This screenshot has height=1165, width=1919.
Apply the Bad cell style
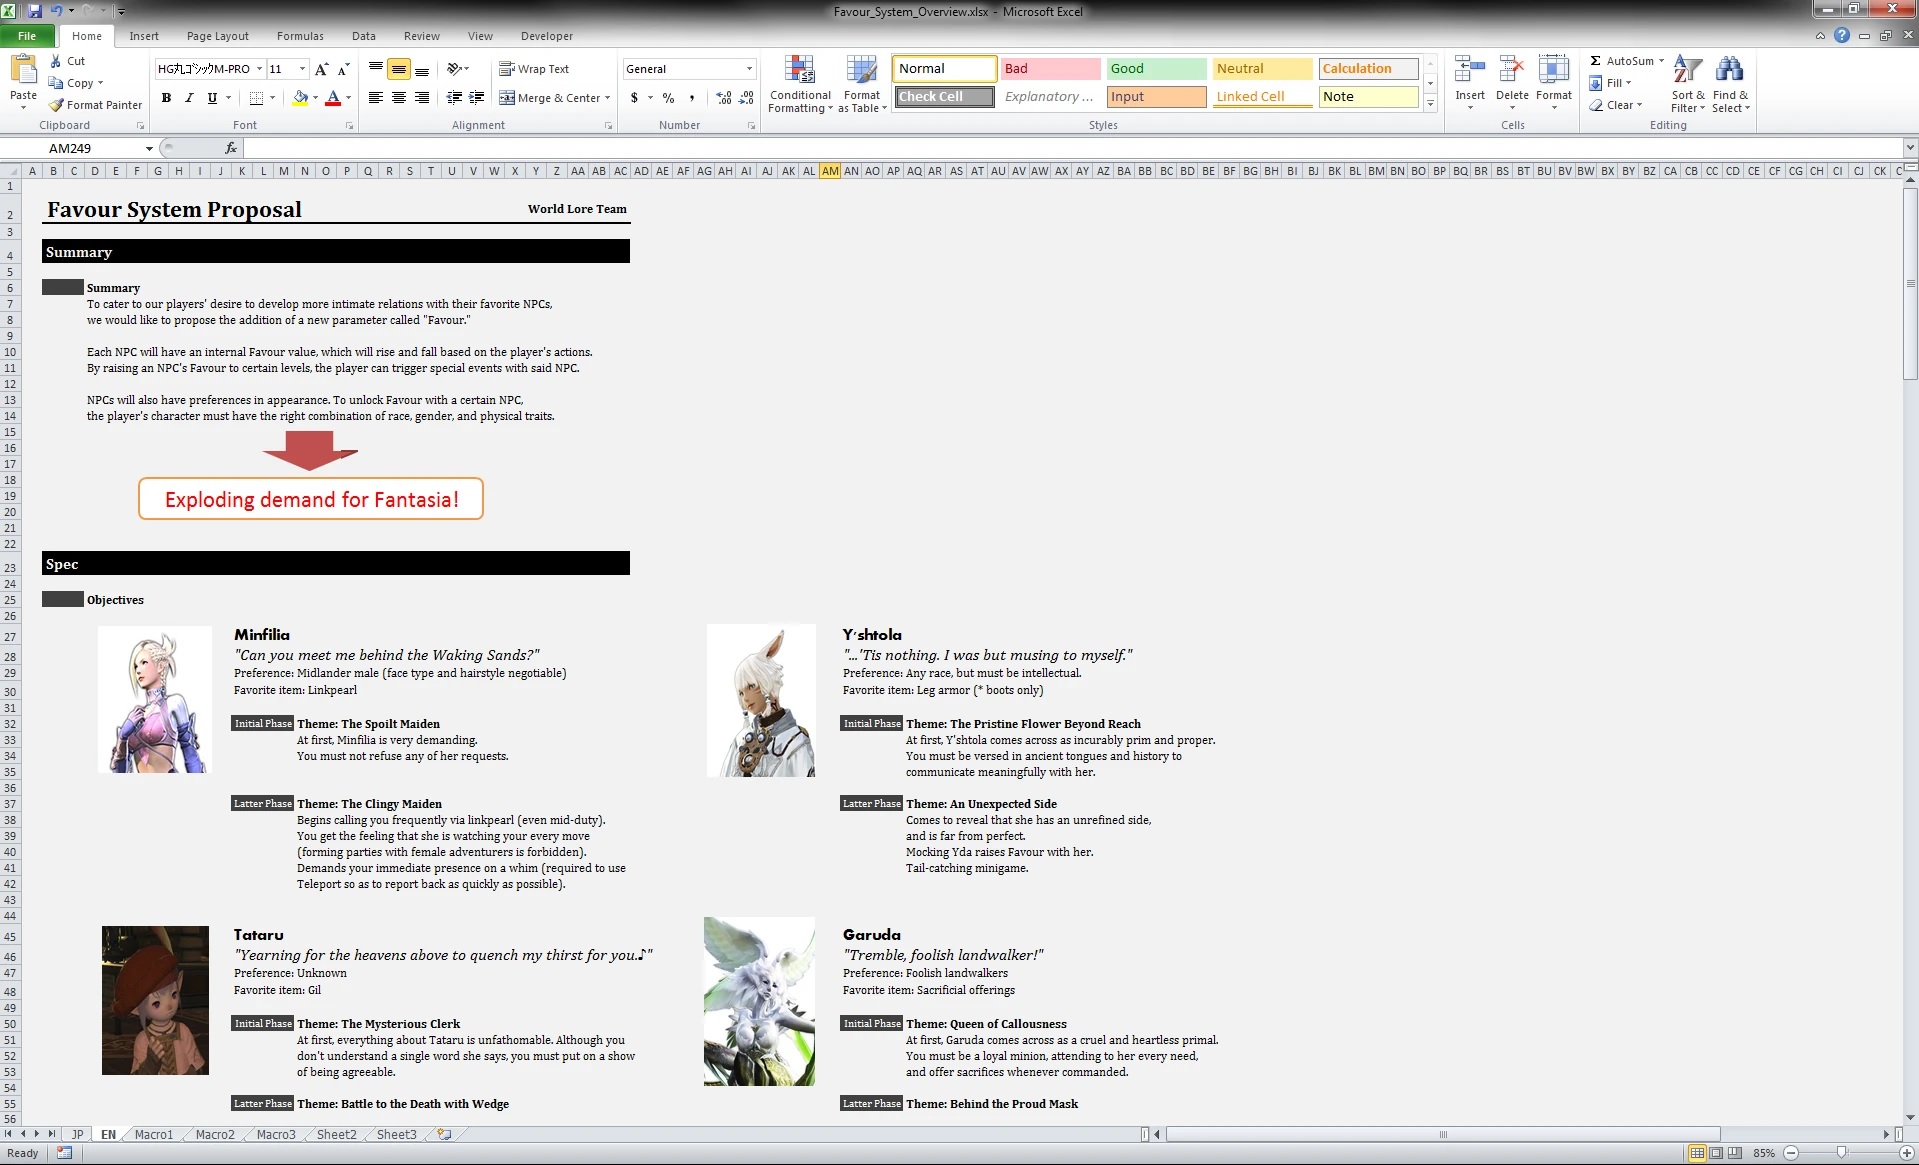click(1050, 69)
